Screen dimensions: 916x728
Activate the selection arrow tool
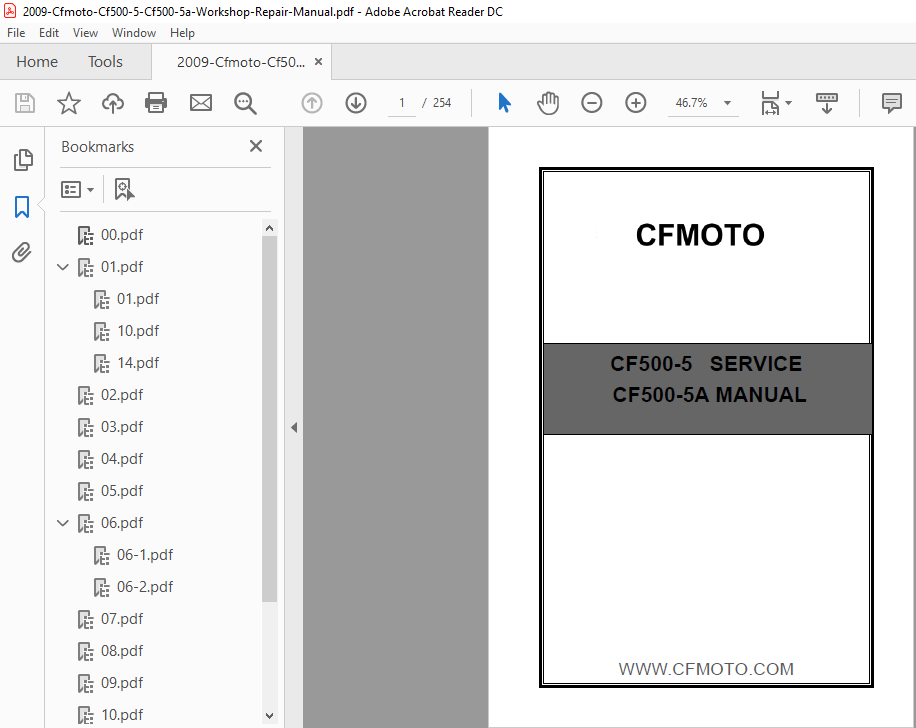(504, 103)
